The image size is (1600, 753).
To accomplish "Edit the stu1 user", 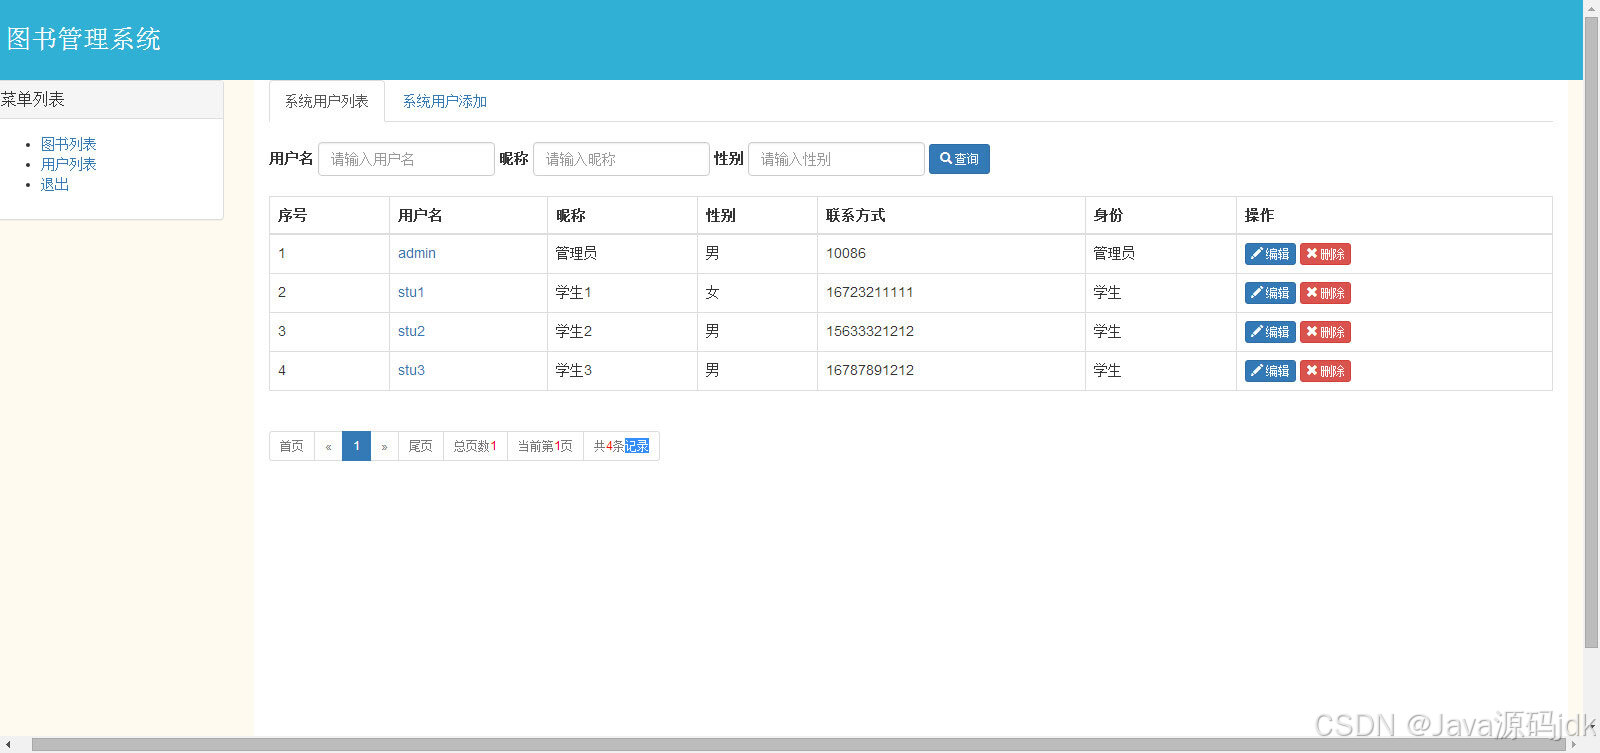I will pos(1270,293).
